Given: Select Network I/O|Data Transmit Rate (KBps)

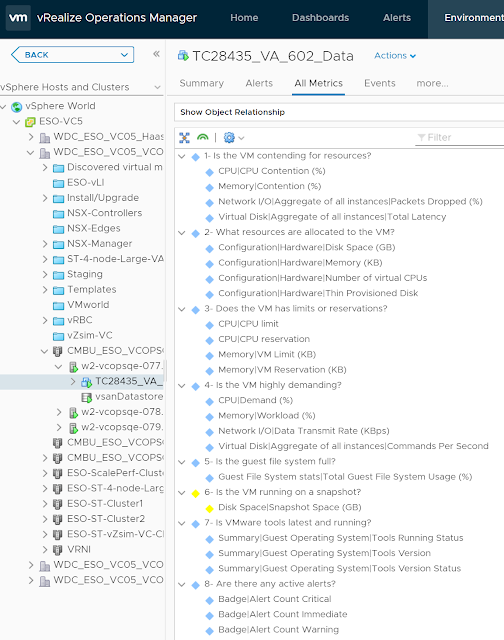Looking at the screenshot, I should coord(304,431).
